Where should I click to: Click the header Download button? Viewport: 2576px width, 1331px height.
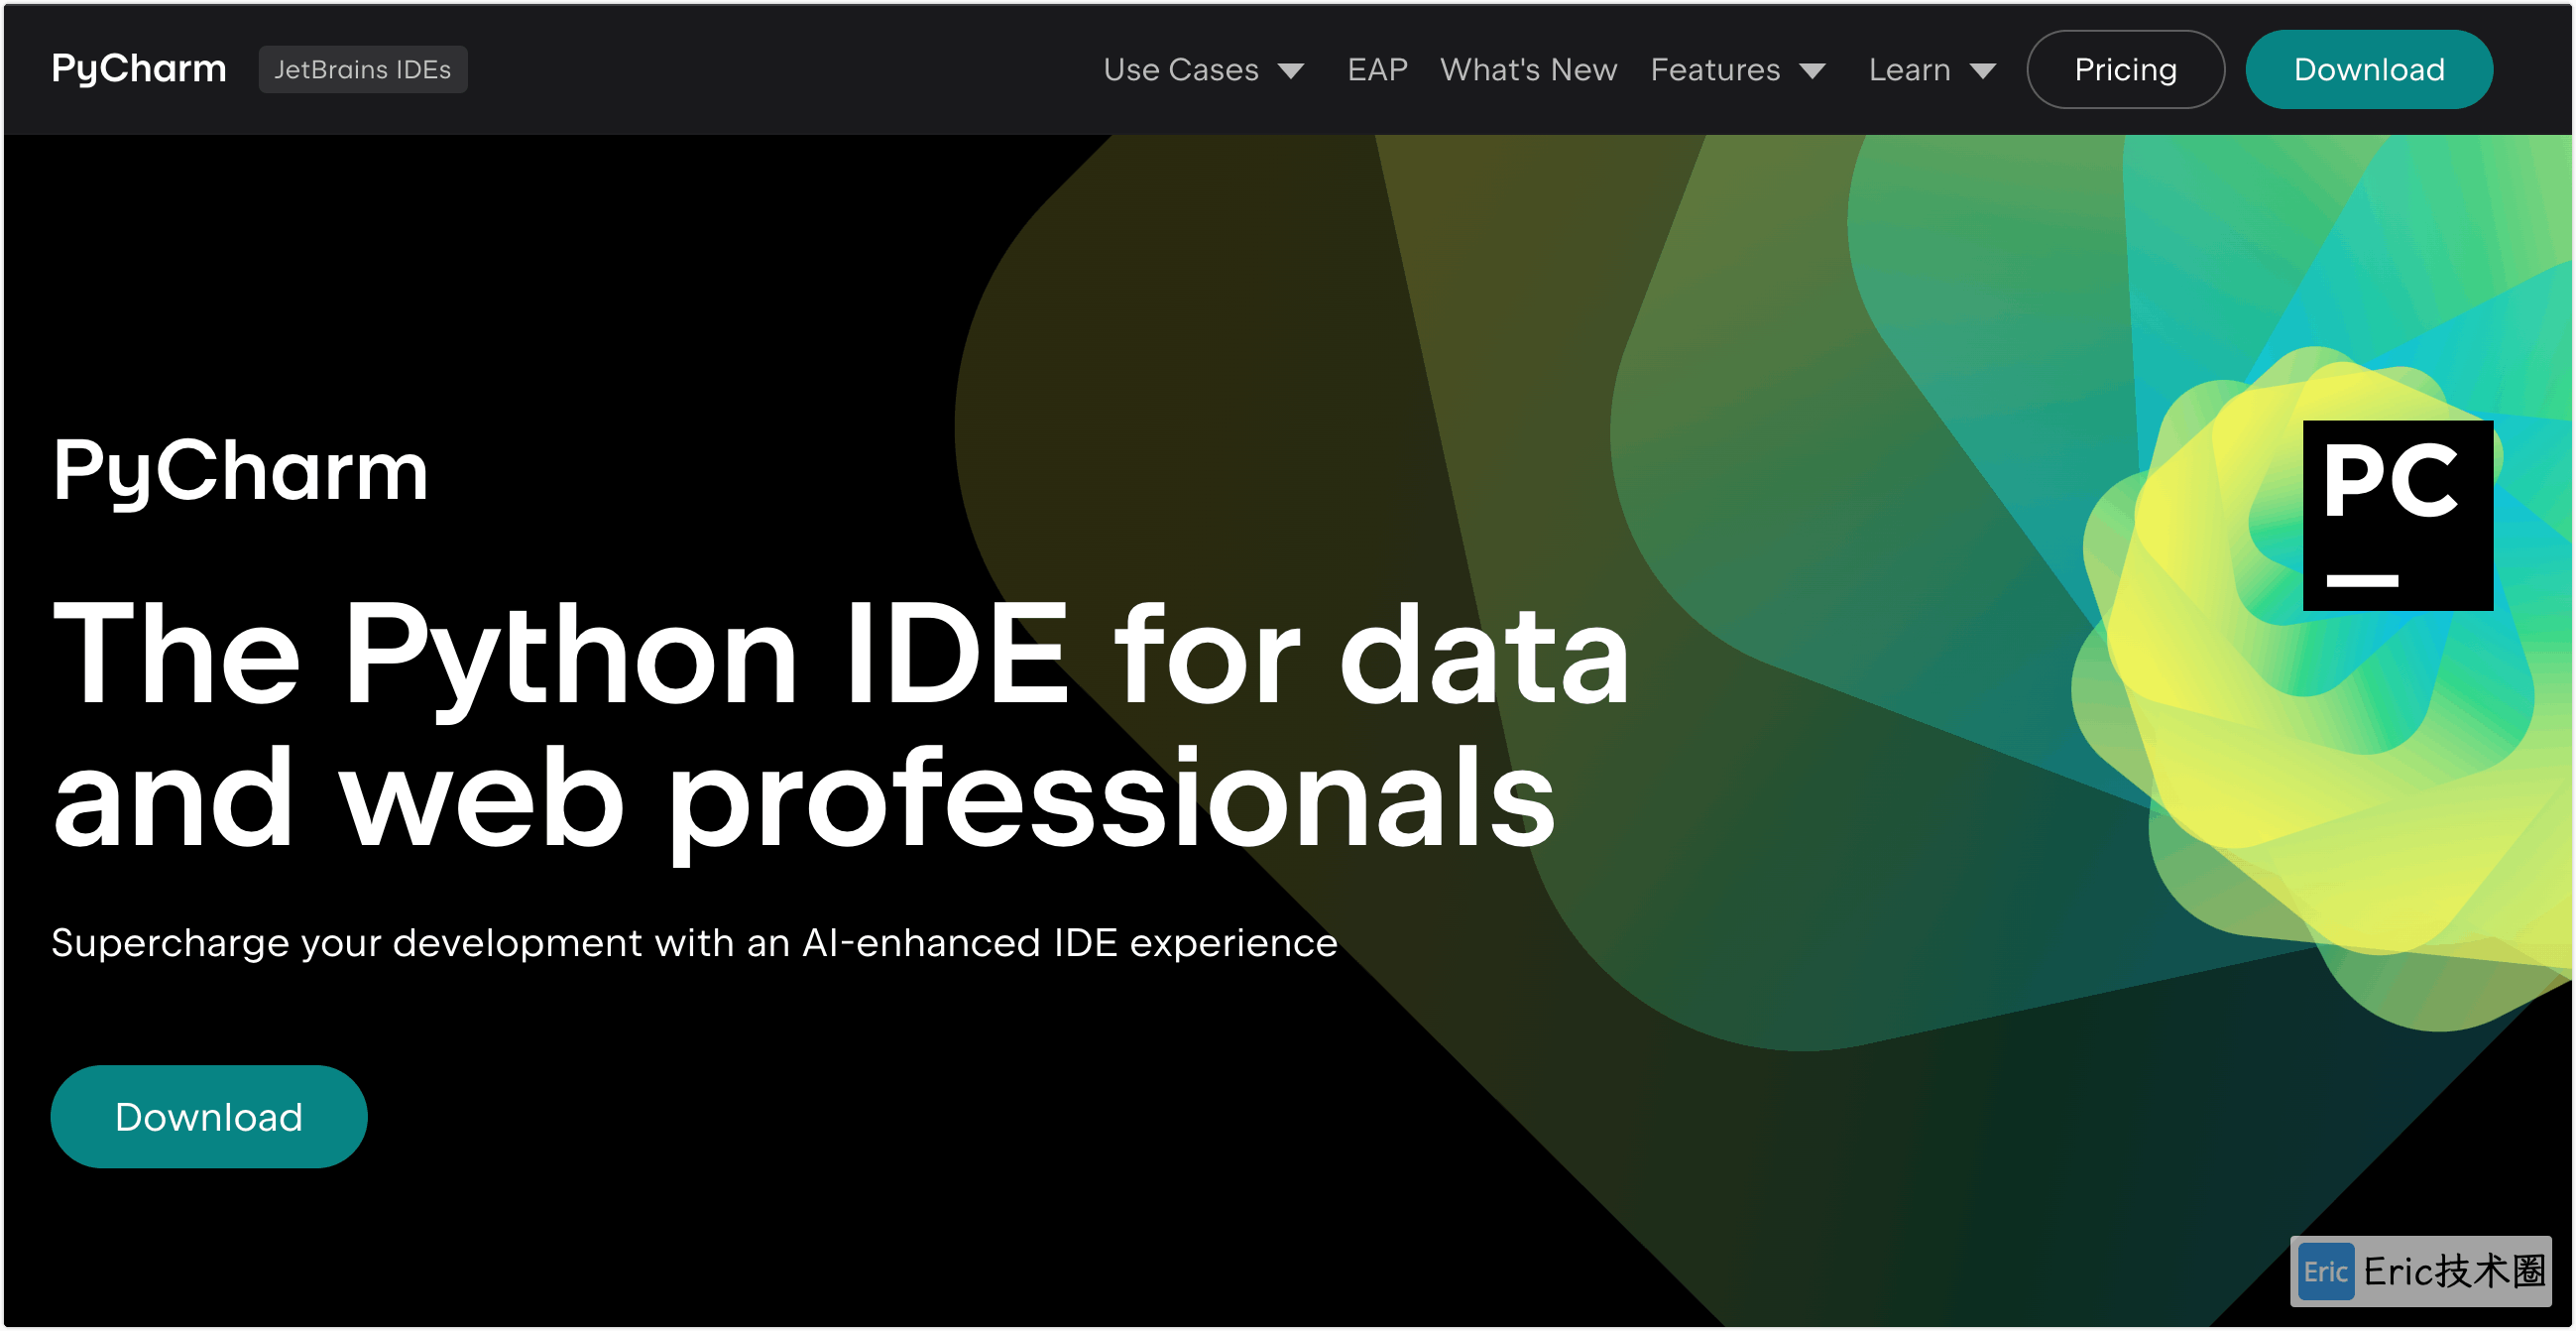coord(2369,69)
